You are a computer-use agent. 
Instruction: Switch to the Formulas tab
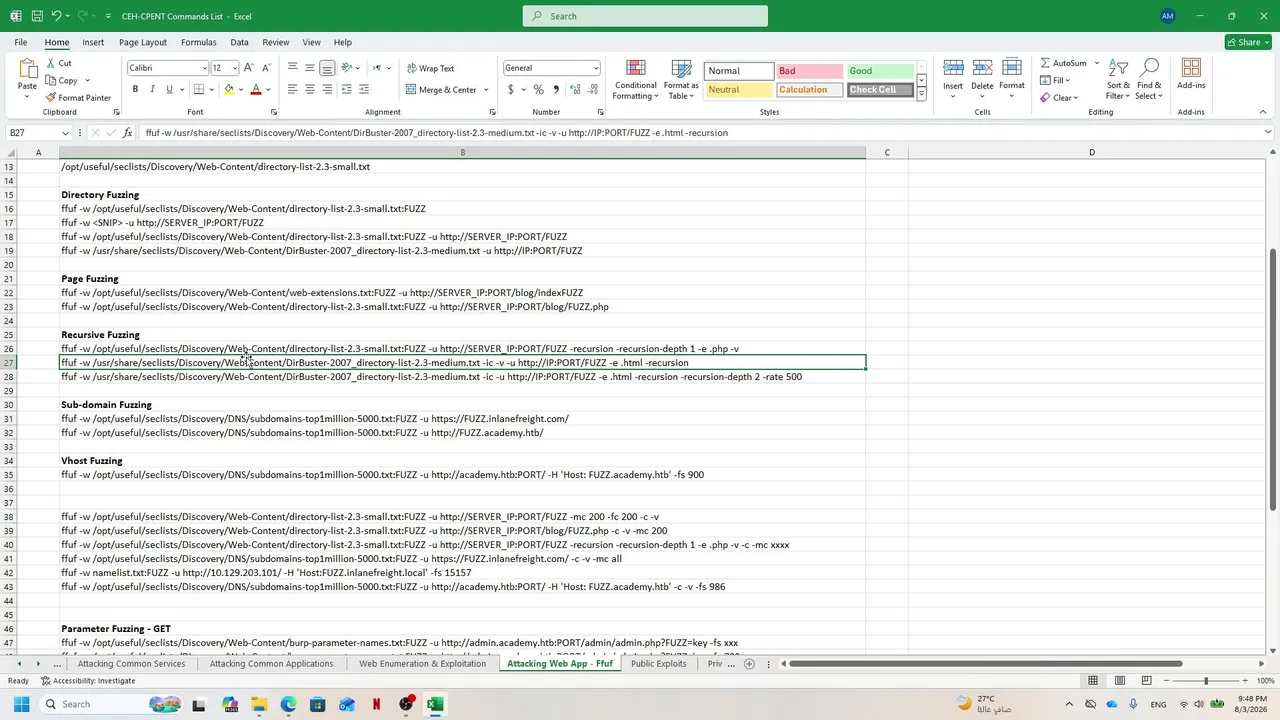tap(198, 42)
